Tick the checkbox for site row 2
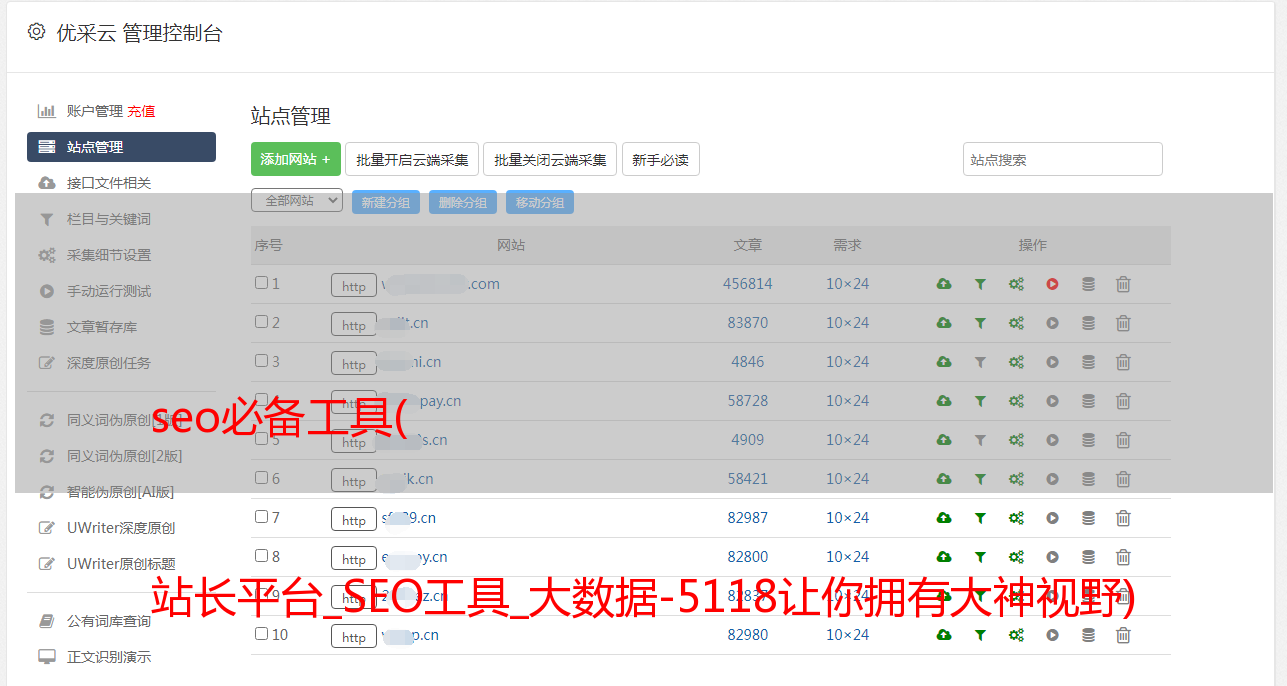1287x686 pixels. (261, 322)
